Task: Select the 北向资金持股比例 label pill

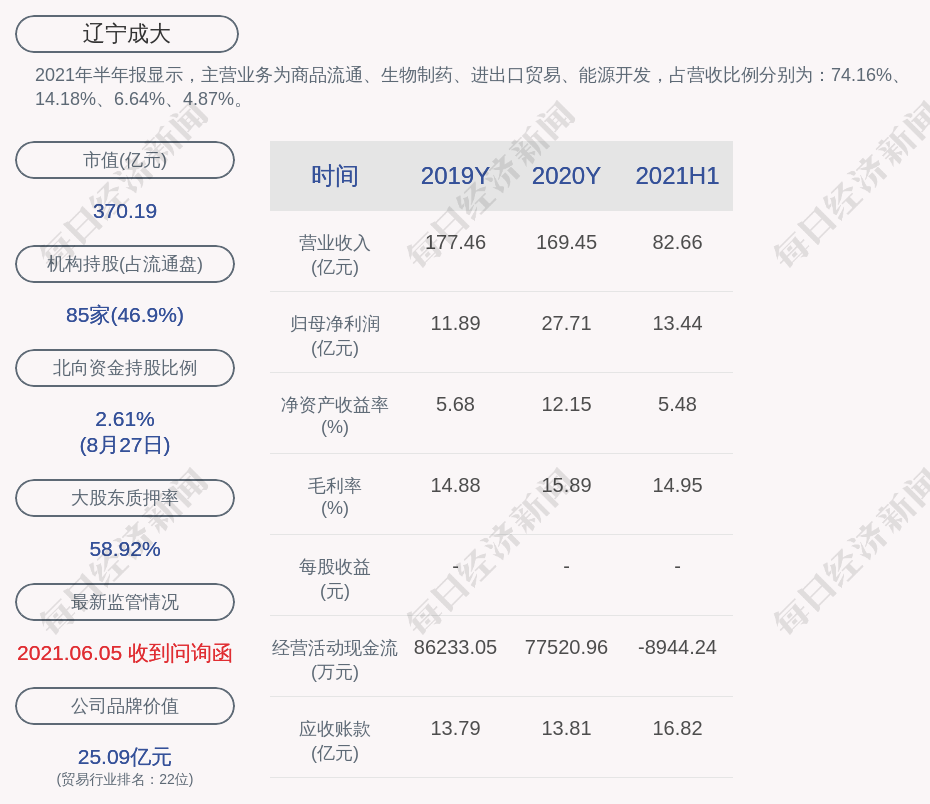Action: click(x=125, y=368)
